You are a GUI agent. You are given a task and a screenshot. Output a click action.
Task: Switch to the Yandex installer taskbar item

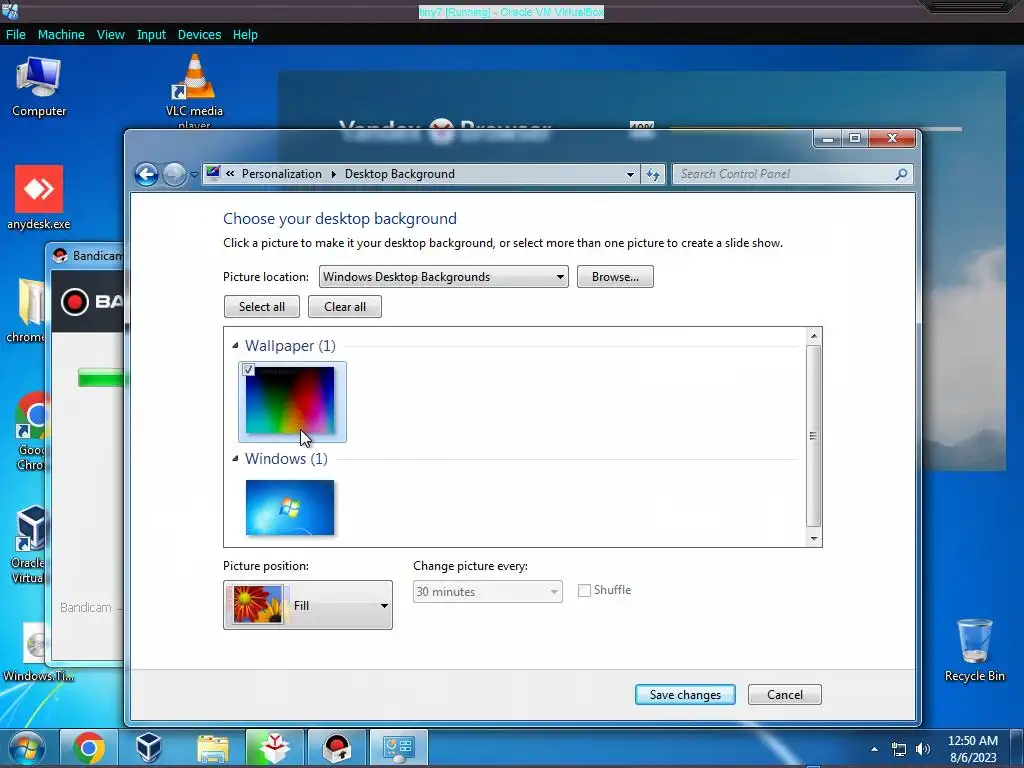coord(274,748)
